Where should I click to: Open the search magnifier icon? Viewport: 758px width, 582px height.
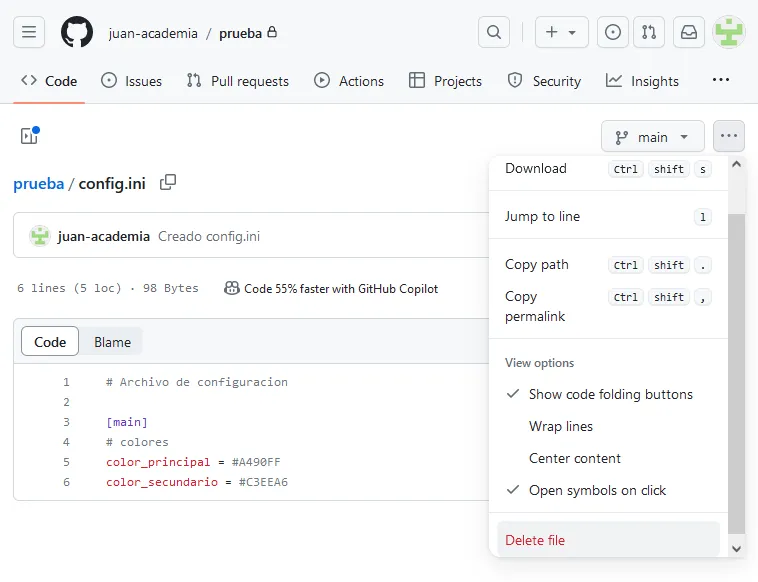[493, 32]
